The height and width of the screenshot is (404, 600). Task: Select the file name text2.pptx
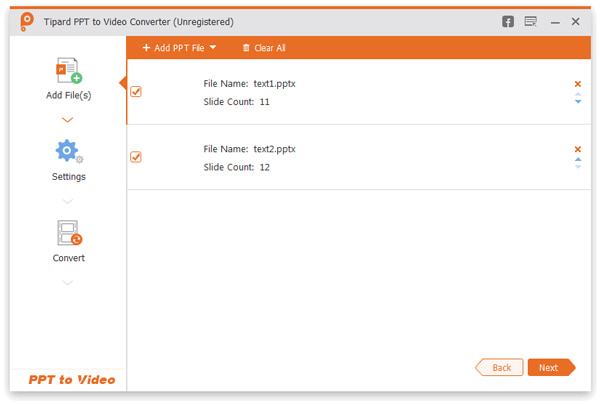coord(274,149)
